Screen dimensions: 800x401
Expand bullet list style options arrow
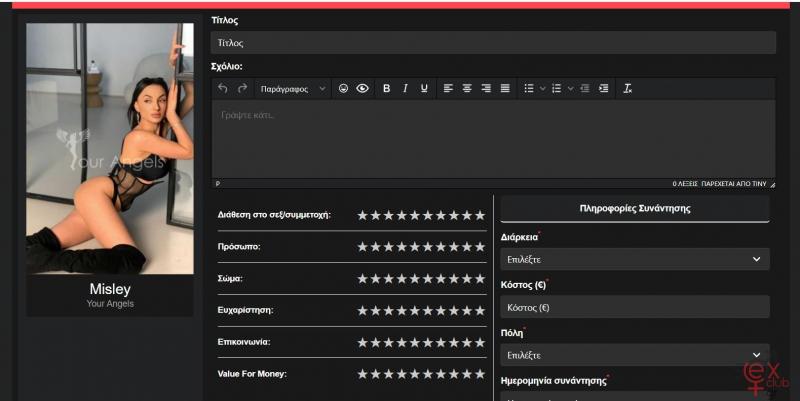click(x=543, y=88)
